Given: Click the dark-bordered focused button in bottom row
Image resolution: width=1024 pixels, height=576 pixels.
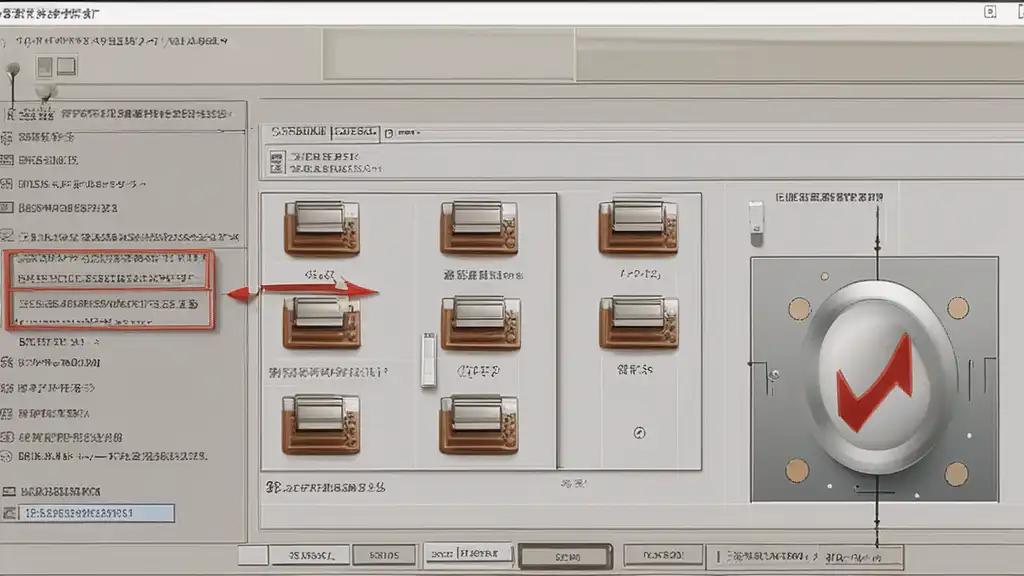Looking at the screenshot, I should [x=566, y=556].
